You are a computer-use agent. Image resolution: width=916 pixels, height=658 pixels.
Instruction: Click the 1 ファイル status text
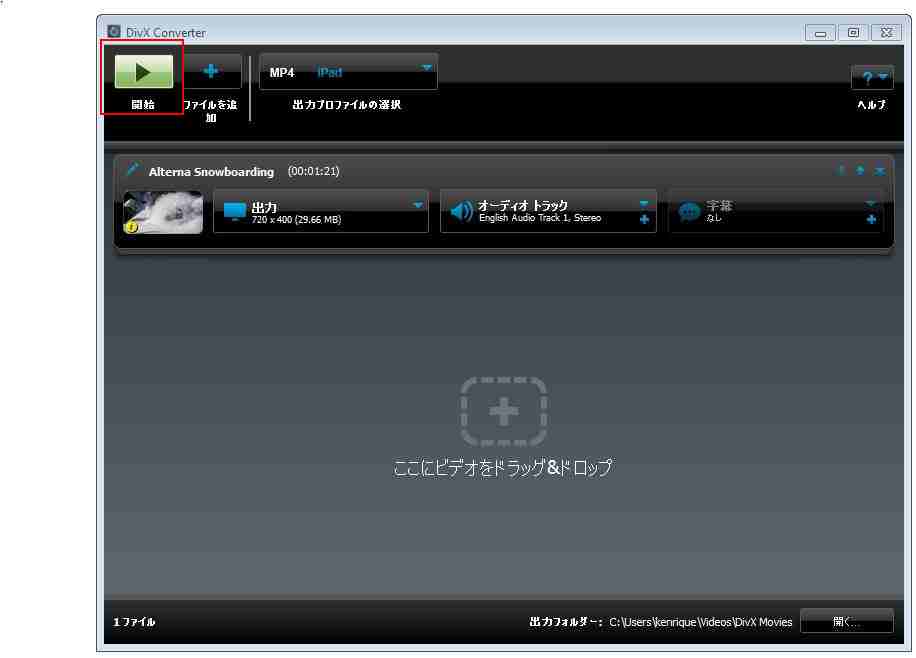click(134, 622)
